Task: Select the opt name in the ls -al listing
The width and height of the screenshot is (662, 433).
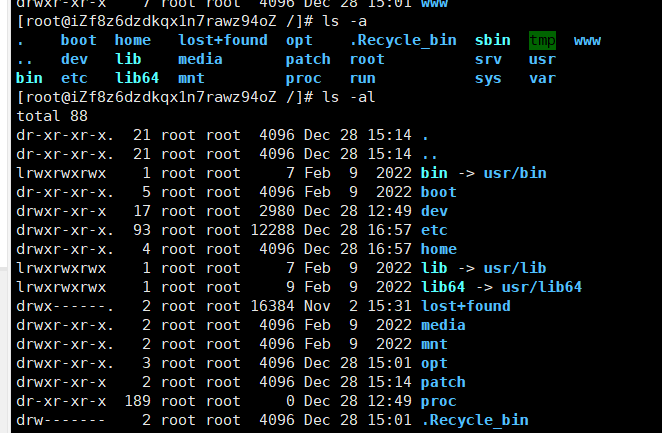Action: (x=434, y=363)
